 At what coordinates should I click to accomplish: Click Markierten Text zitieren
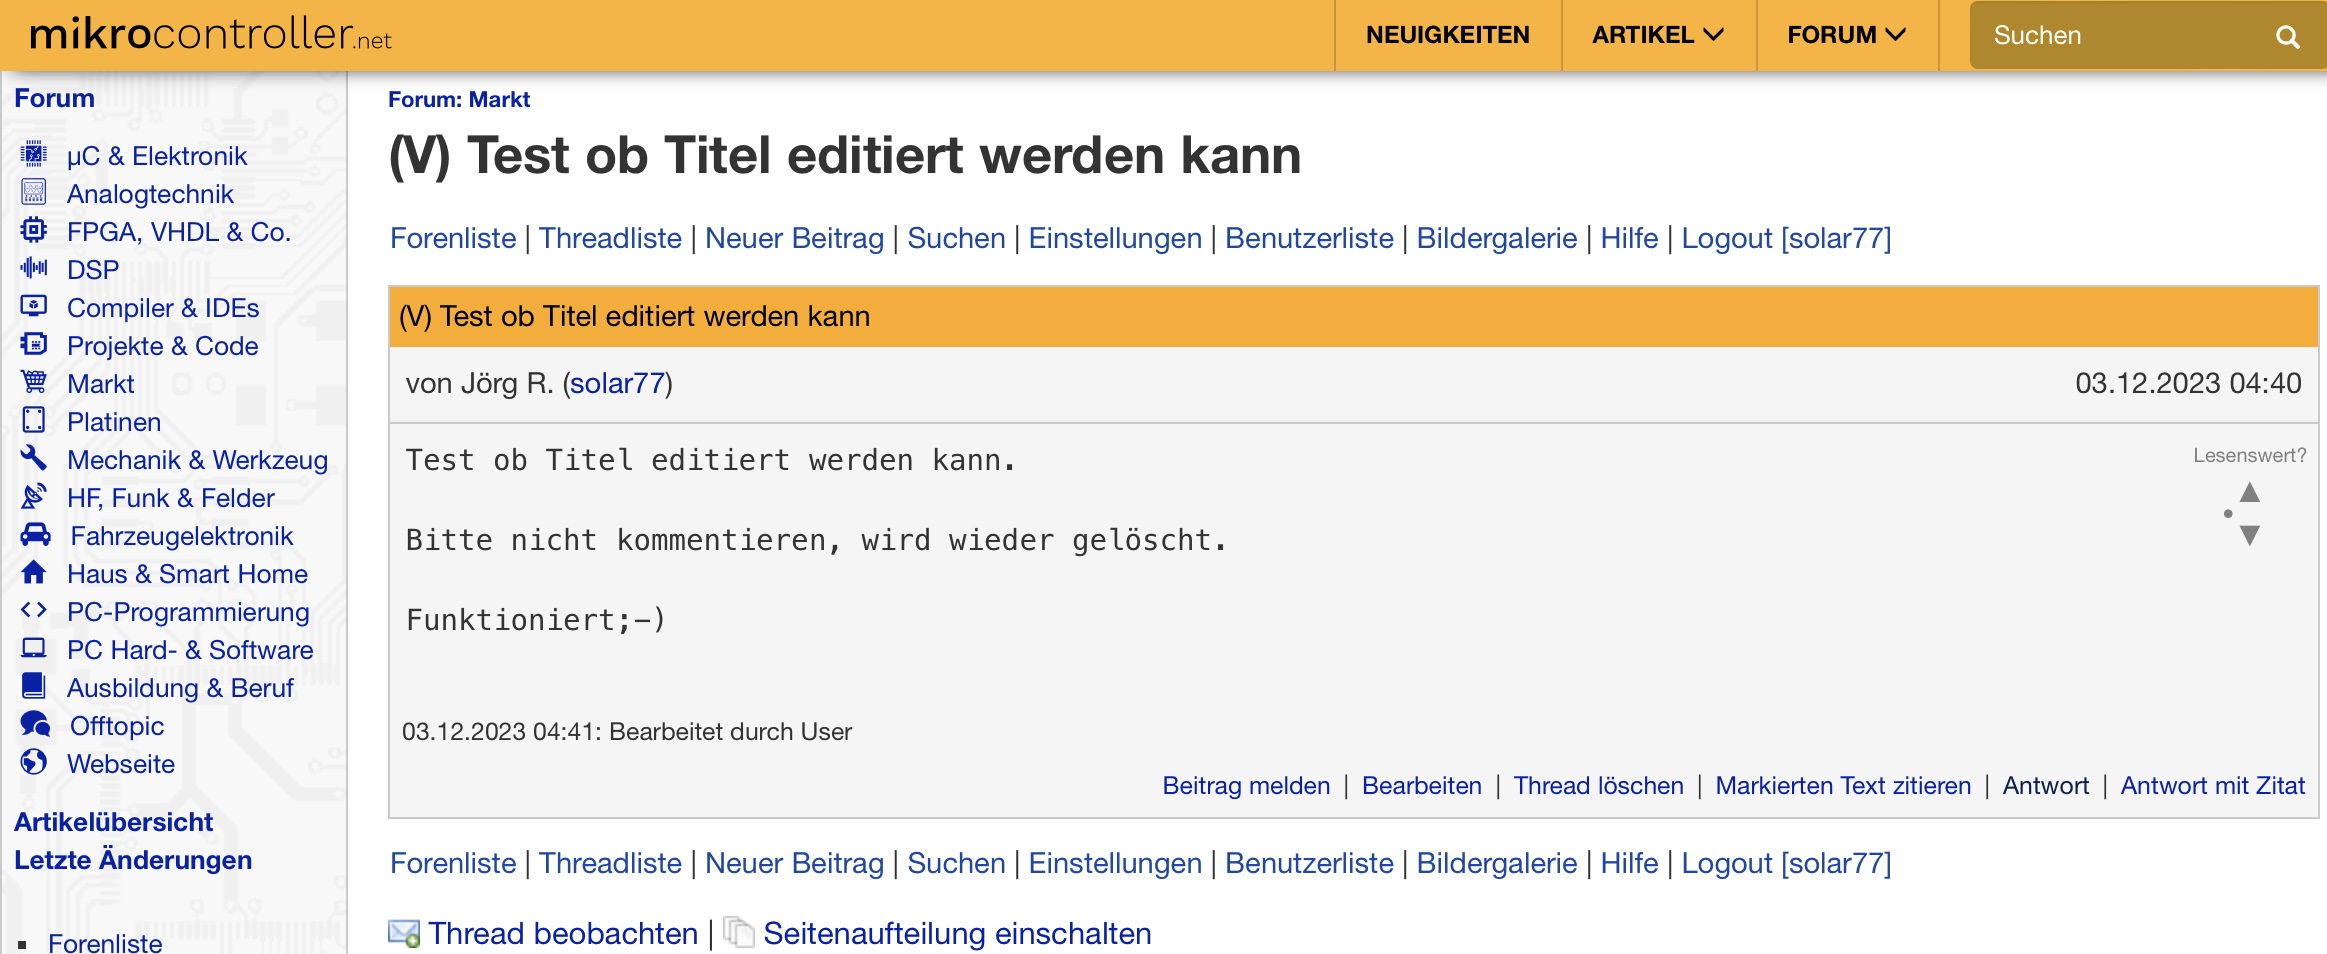pyautogui.click(x=1843, y=785)
